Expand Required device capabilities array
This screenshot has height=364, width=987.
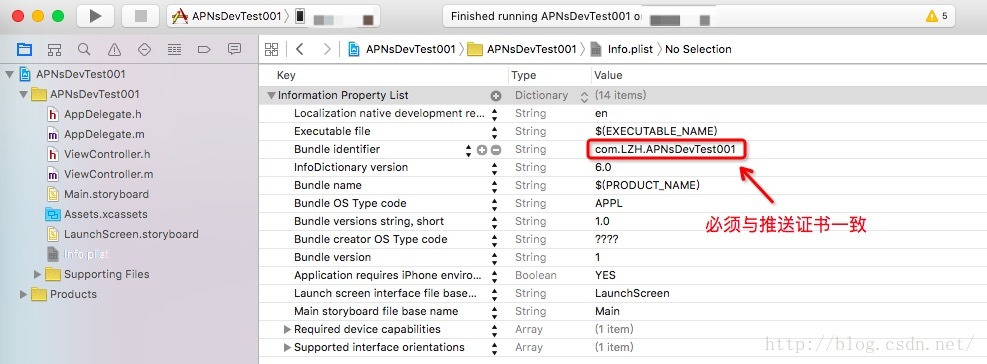tap(287, 329)
